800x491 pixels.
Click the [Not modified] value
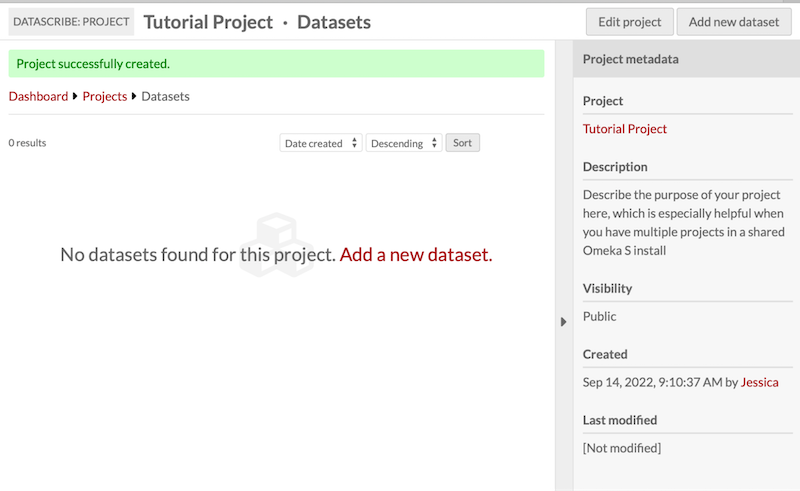[622, 448]
